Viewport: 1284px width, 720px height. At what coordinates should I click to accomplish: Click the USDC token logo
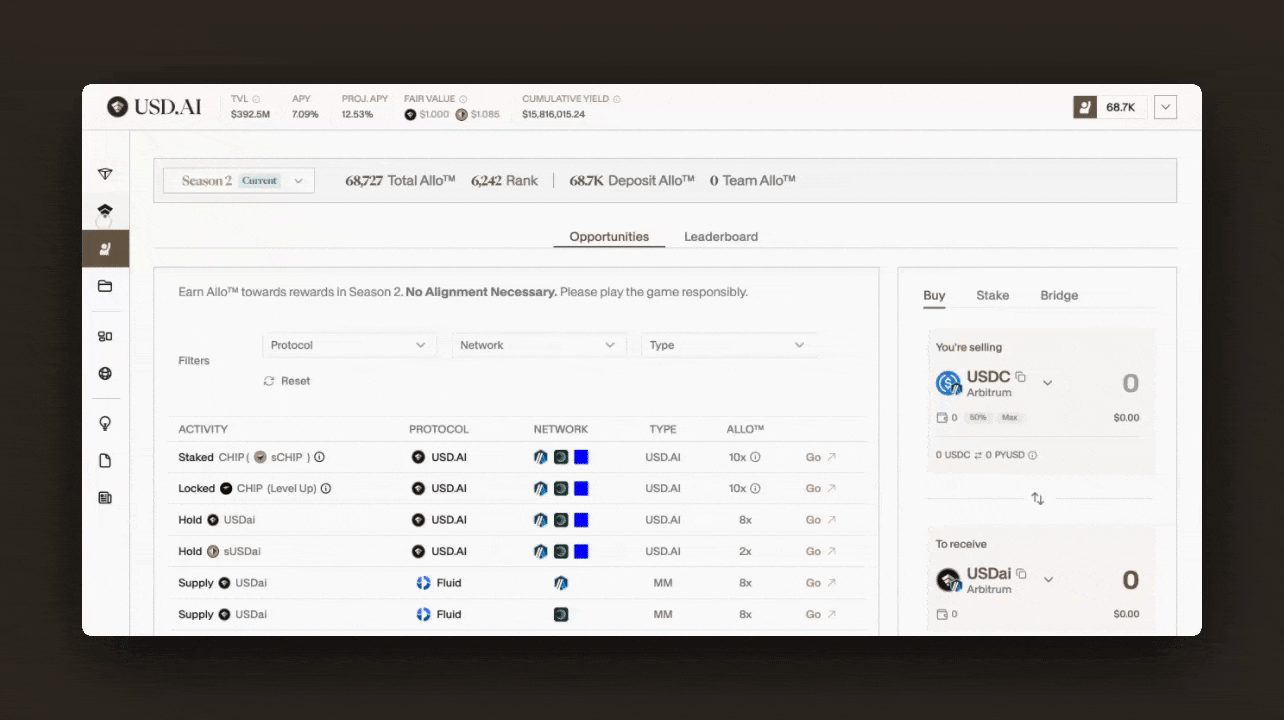948,383
